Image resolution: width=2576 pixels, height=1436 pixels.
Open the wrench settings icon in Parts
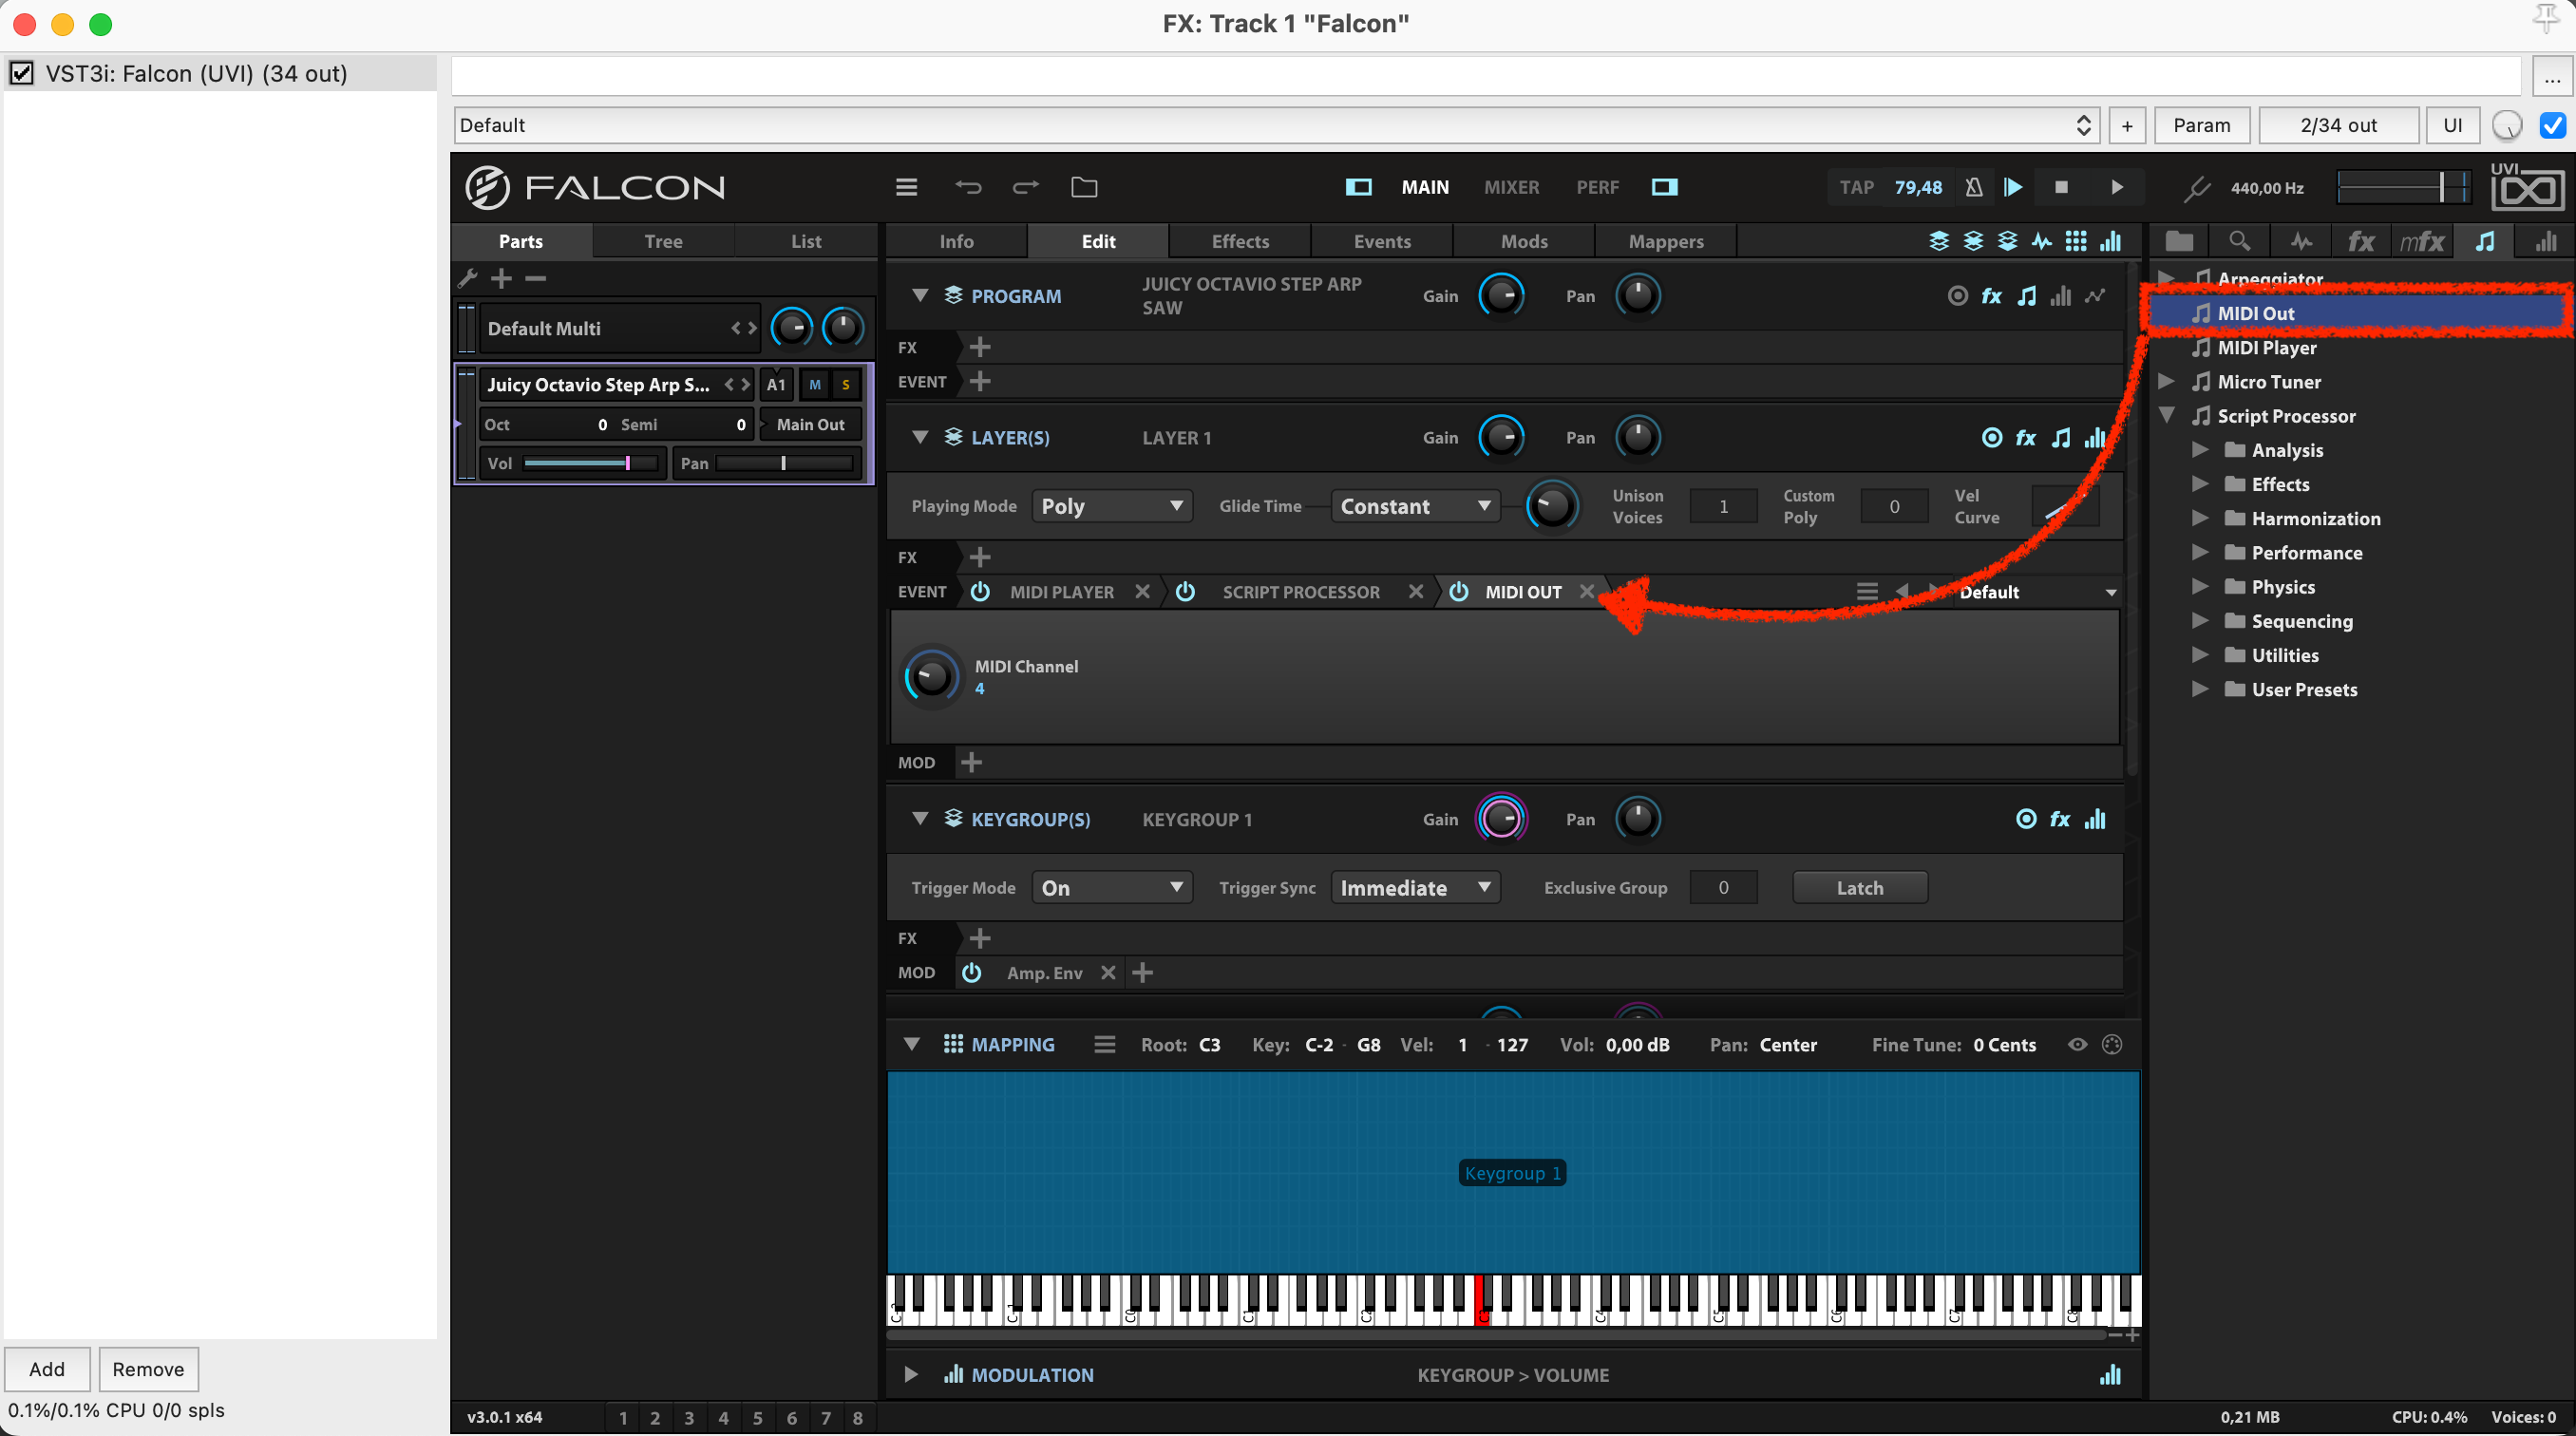(468, 278)
